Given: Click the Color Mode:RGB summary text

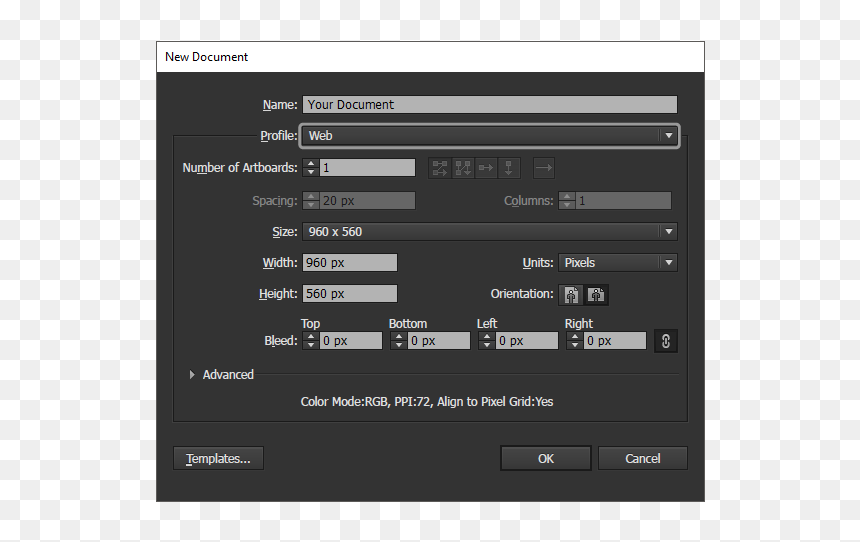Looking at the screenshot, I should 427,402.
